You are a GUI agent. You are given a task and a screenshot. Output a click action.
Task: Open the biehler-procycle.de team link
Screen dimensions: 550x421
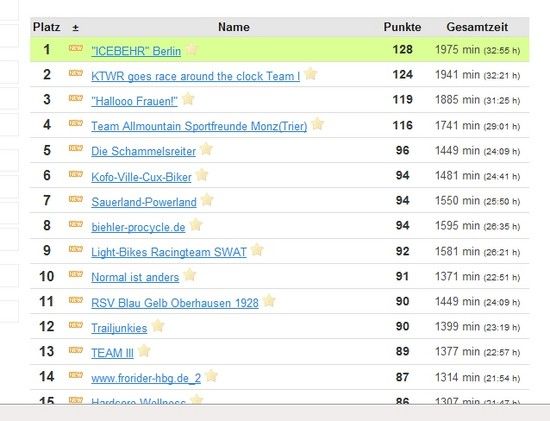(138, 227)
